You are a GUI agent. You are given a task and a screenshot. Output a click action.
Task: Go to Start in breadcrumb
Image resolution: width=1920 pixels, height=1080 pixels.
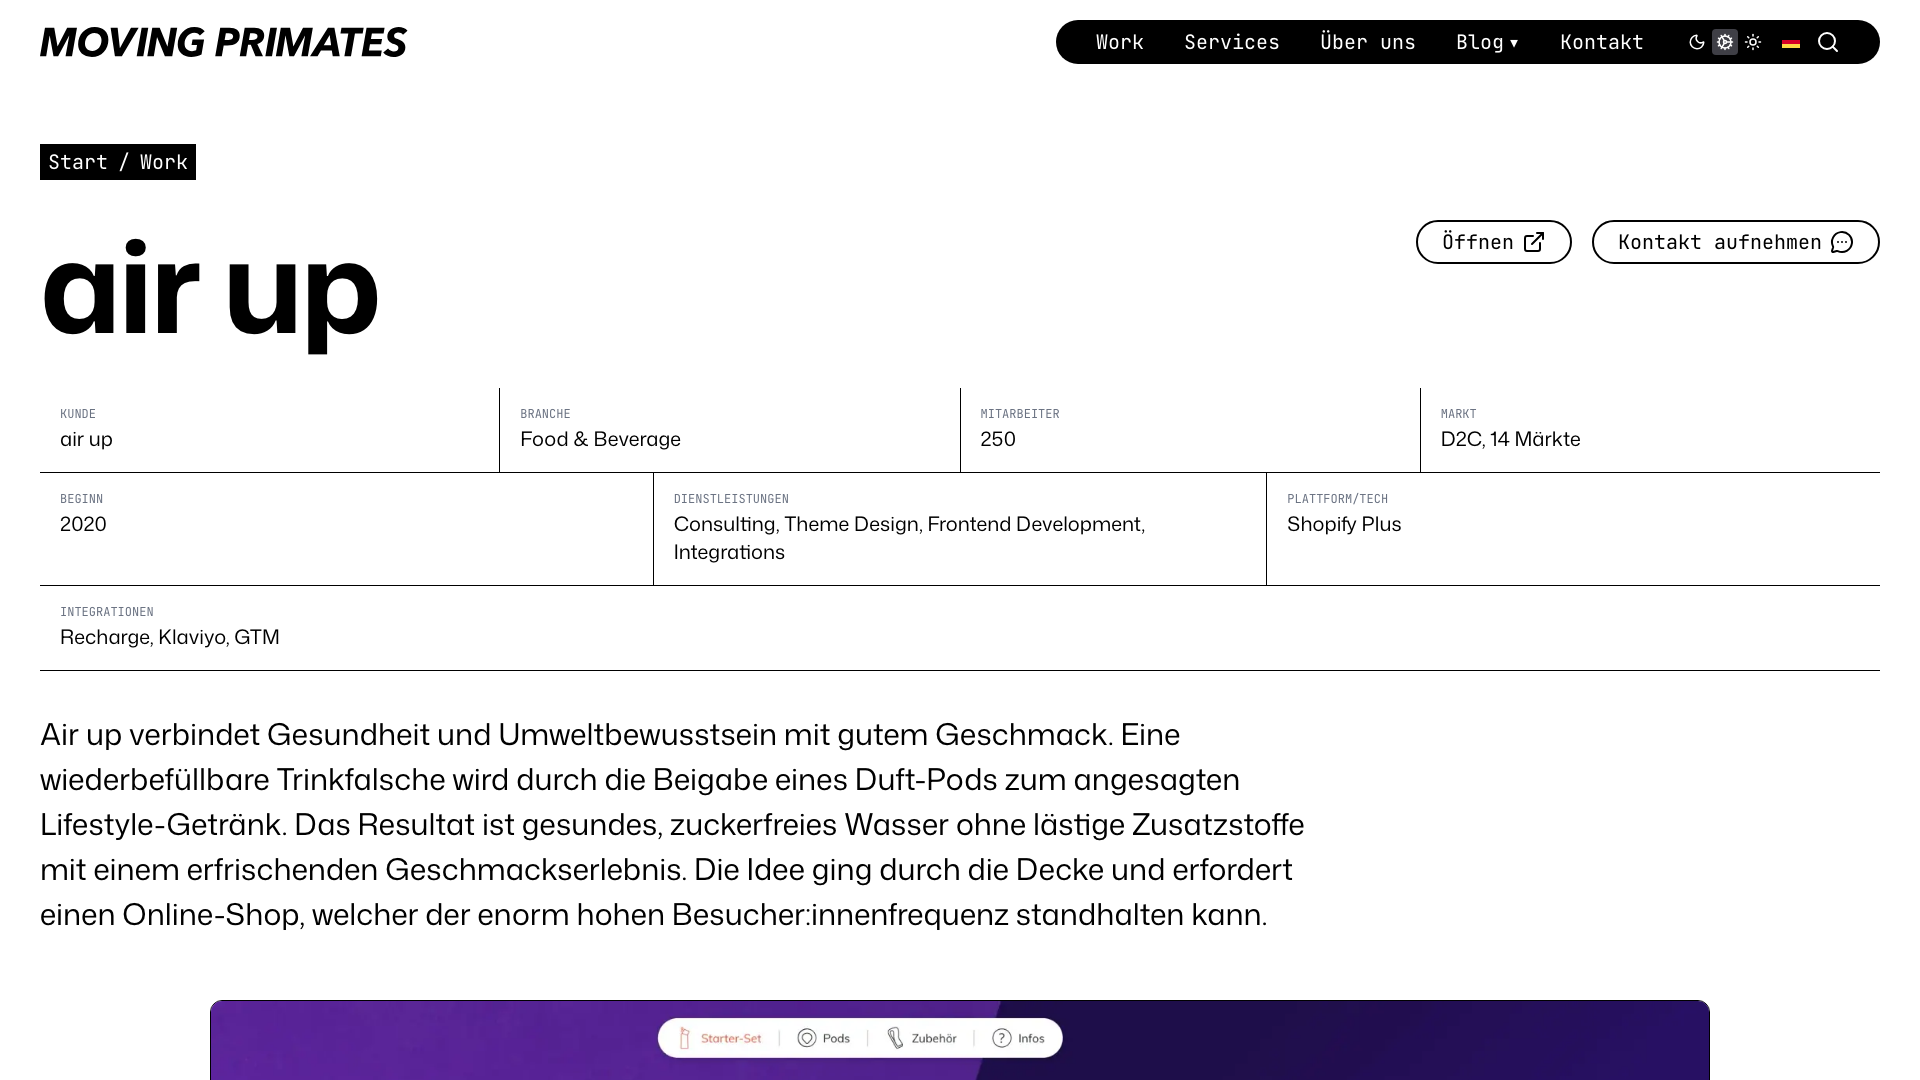(x=78, y=162)
